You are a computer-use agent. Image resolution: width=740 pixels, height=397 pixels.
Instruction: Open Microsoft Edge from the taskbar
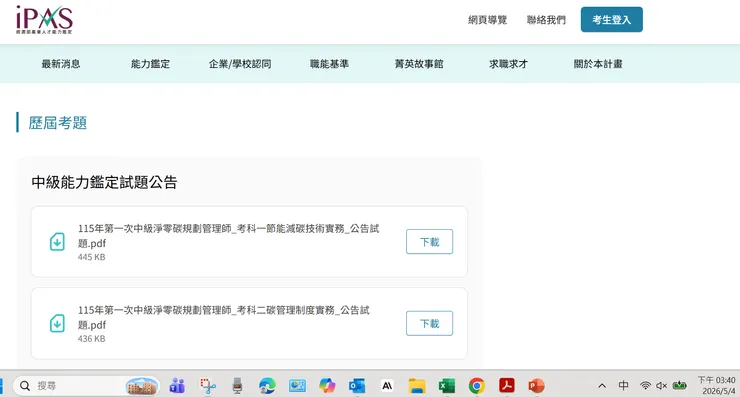tap(267, 386)
